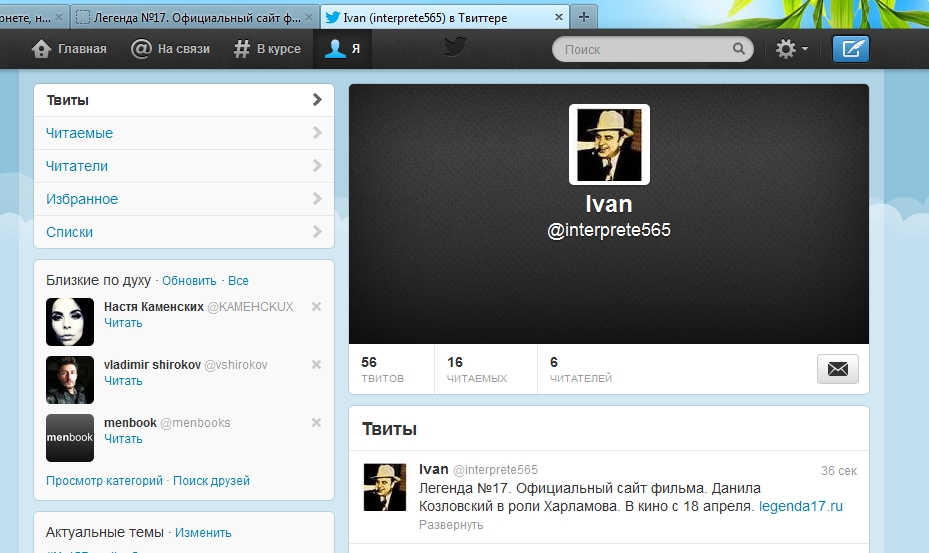
Task: Open direct messages envelope button
Action: [838, 369]
